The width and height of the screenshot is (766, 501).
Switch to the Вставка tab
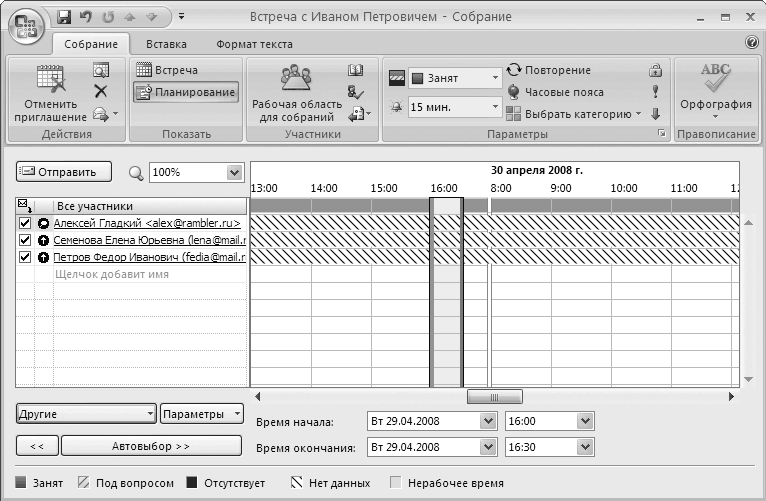coord(166,44)
